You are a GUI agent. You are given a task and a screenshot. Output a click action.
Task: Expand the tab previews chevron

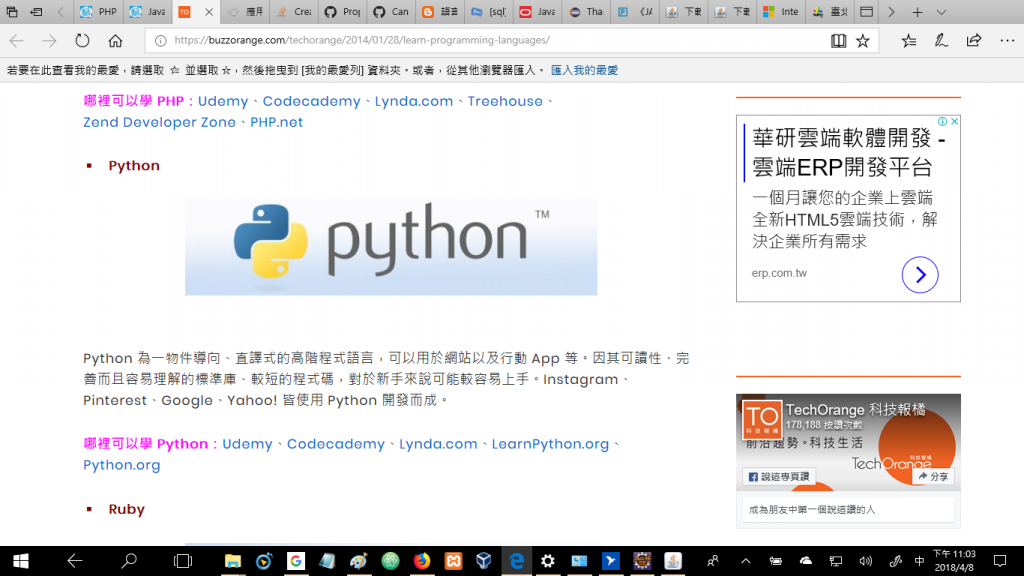pos(941,12)
